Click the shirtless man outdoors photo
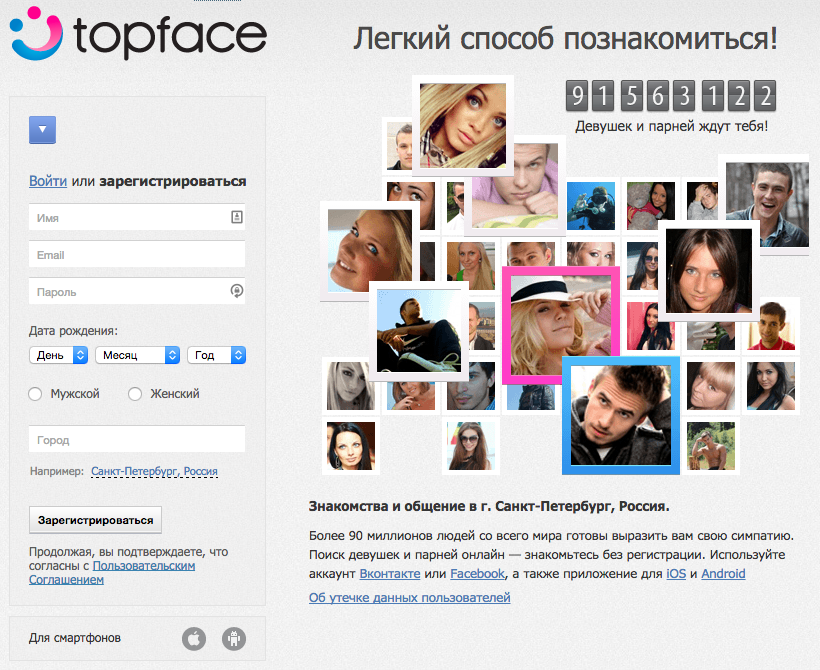The width and height of the screenshot is (820, 670). [x=711, y=446]
